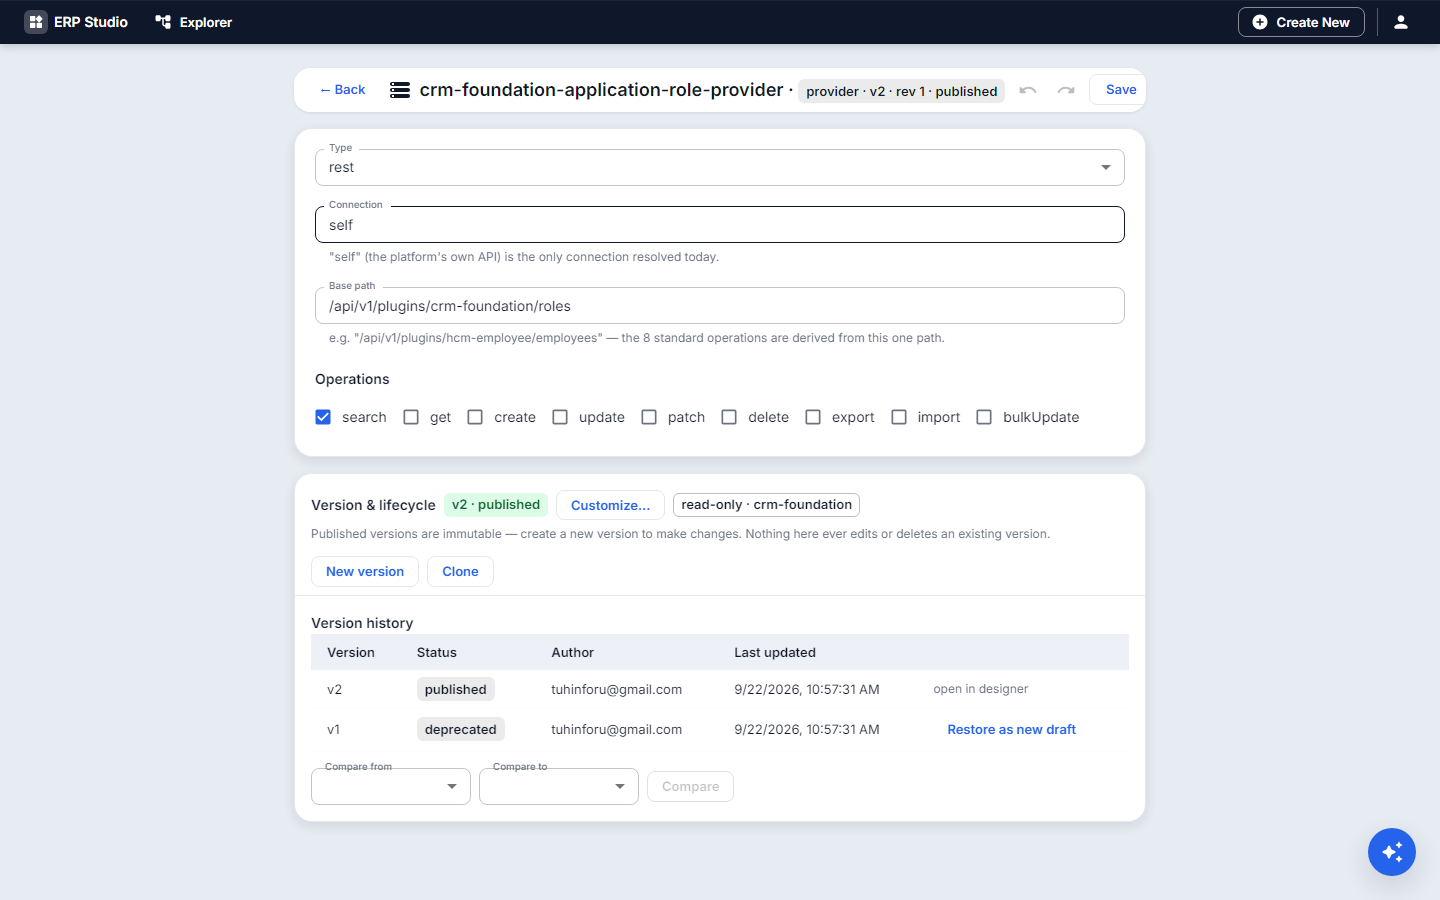Enable the import operation checkbox
1440x900 pixels.
pyautogui.click(x=899, y=417)
